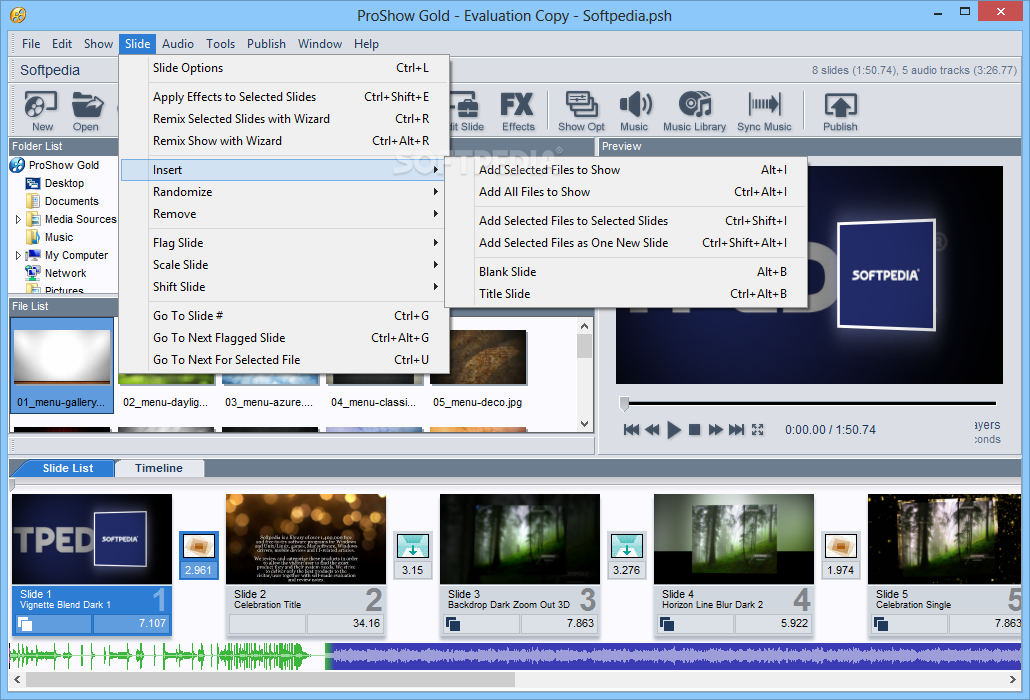Insert a Blank Slide
This screenshot has width=1030, height=700.
626,272
